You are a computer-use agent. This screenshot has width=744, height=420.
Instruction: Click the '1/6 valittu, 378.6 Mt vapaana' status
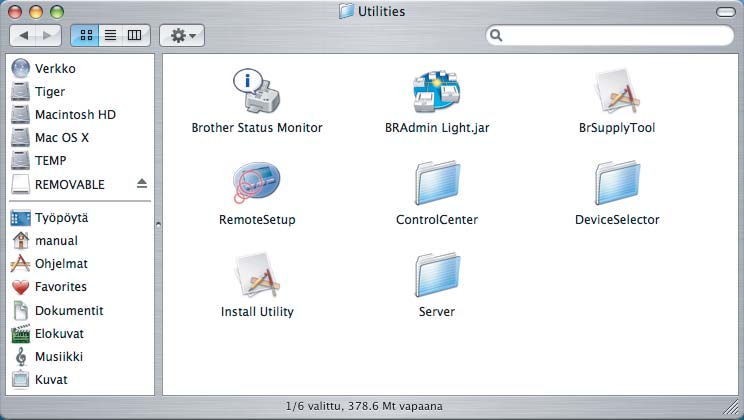click(x=364, y=406)
